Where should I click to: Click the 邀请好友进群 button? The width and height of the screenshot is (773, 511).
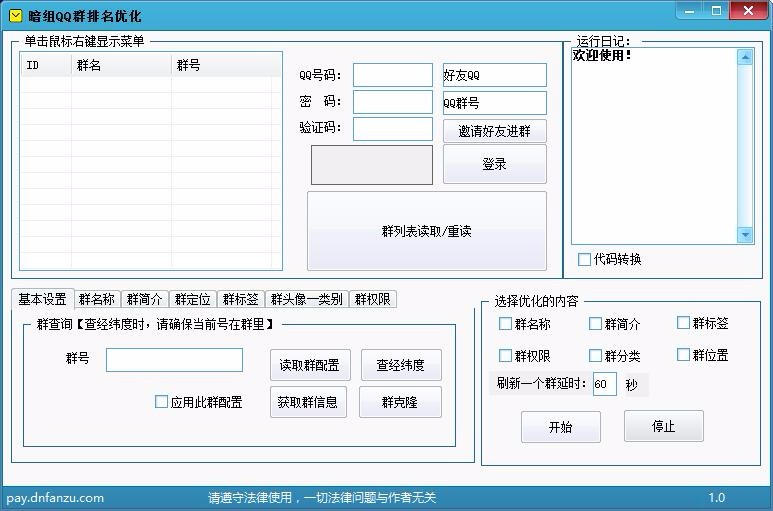pos(494,131)
